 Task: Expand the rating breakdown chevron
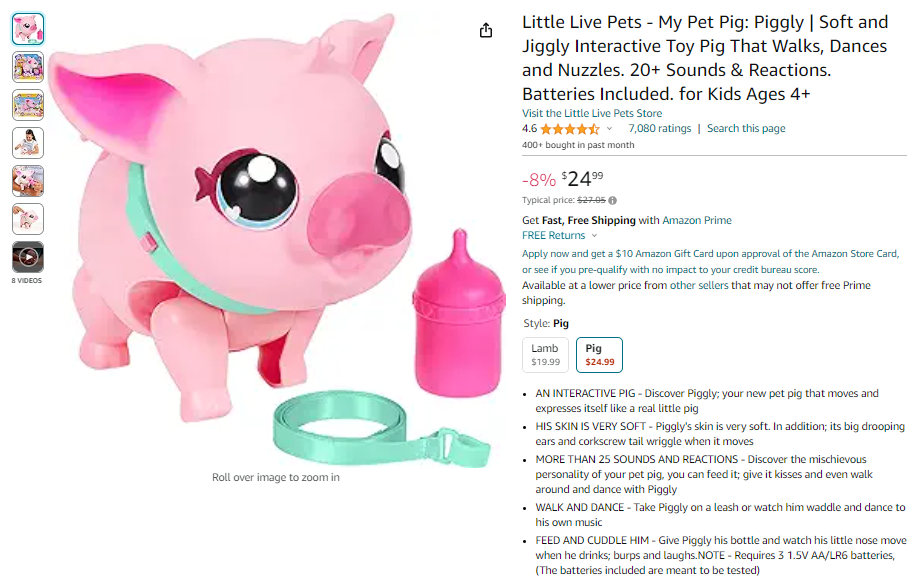click(x=610, y=129)
